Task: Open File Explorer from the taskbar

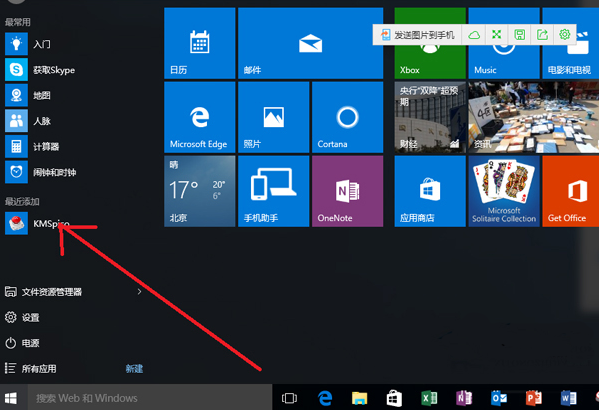Action: [x=360, y=398]
